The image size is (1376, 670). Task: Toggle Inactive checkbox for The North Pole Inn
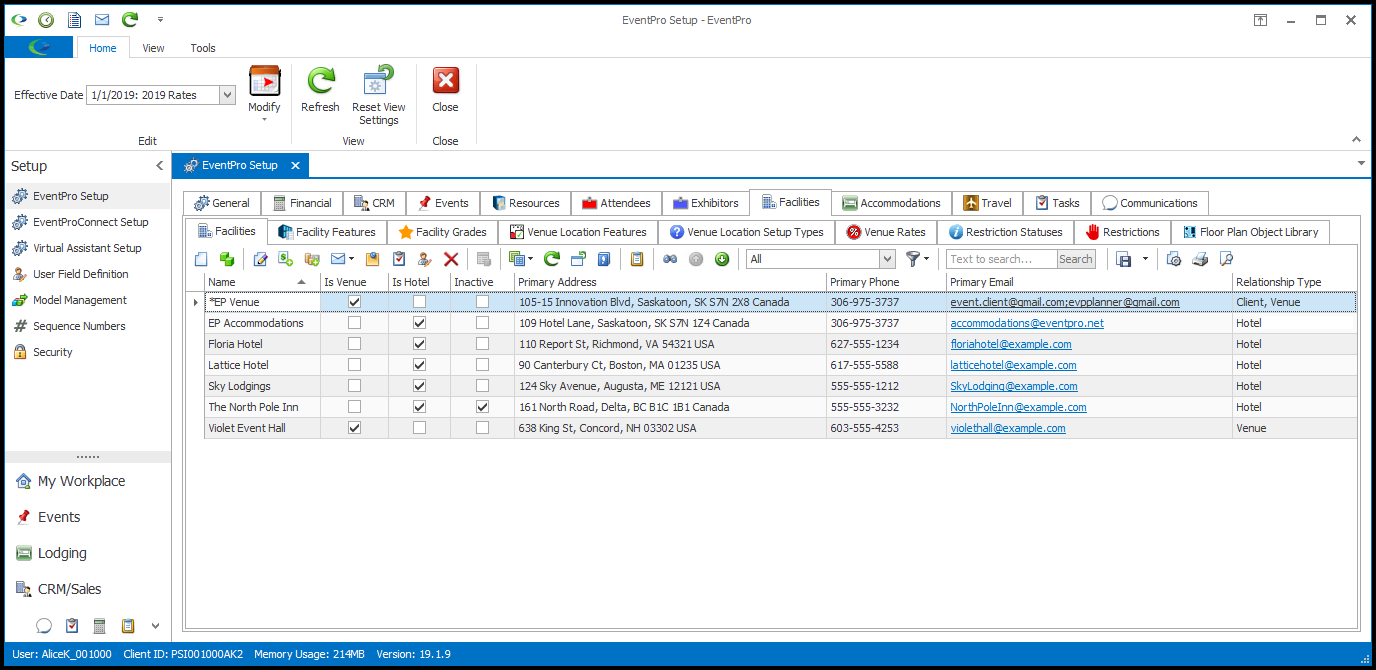(x=483, y=407)
